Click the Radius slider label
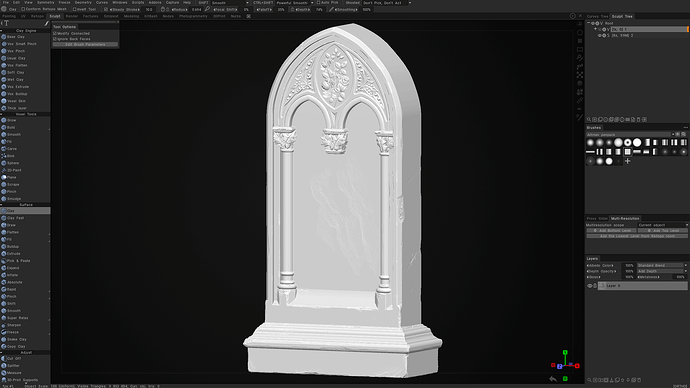Screen dimensions: 690x388 pos(179,9)
